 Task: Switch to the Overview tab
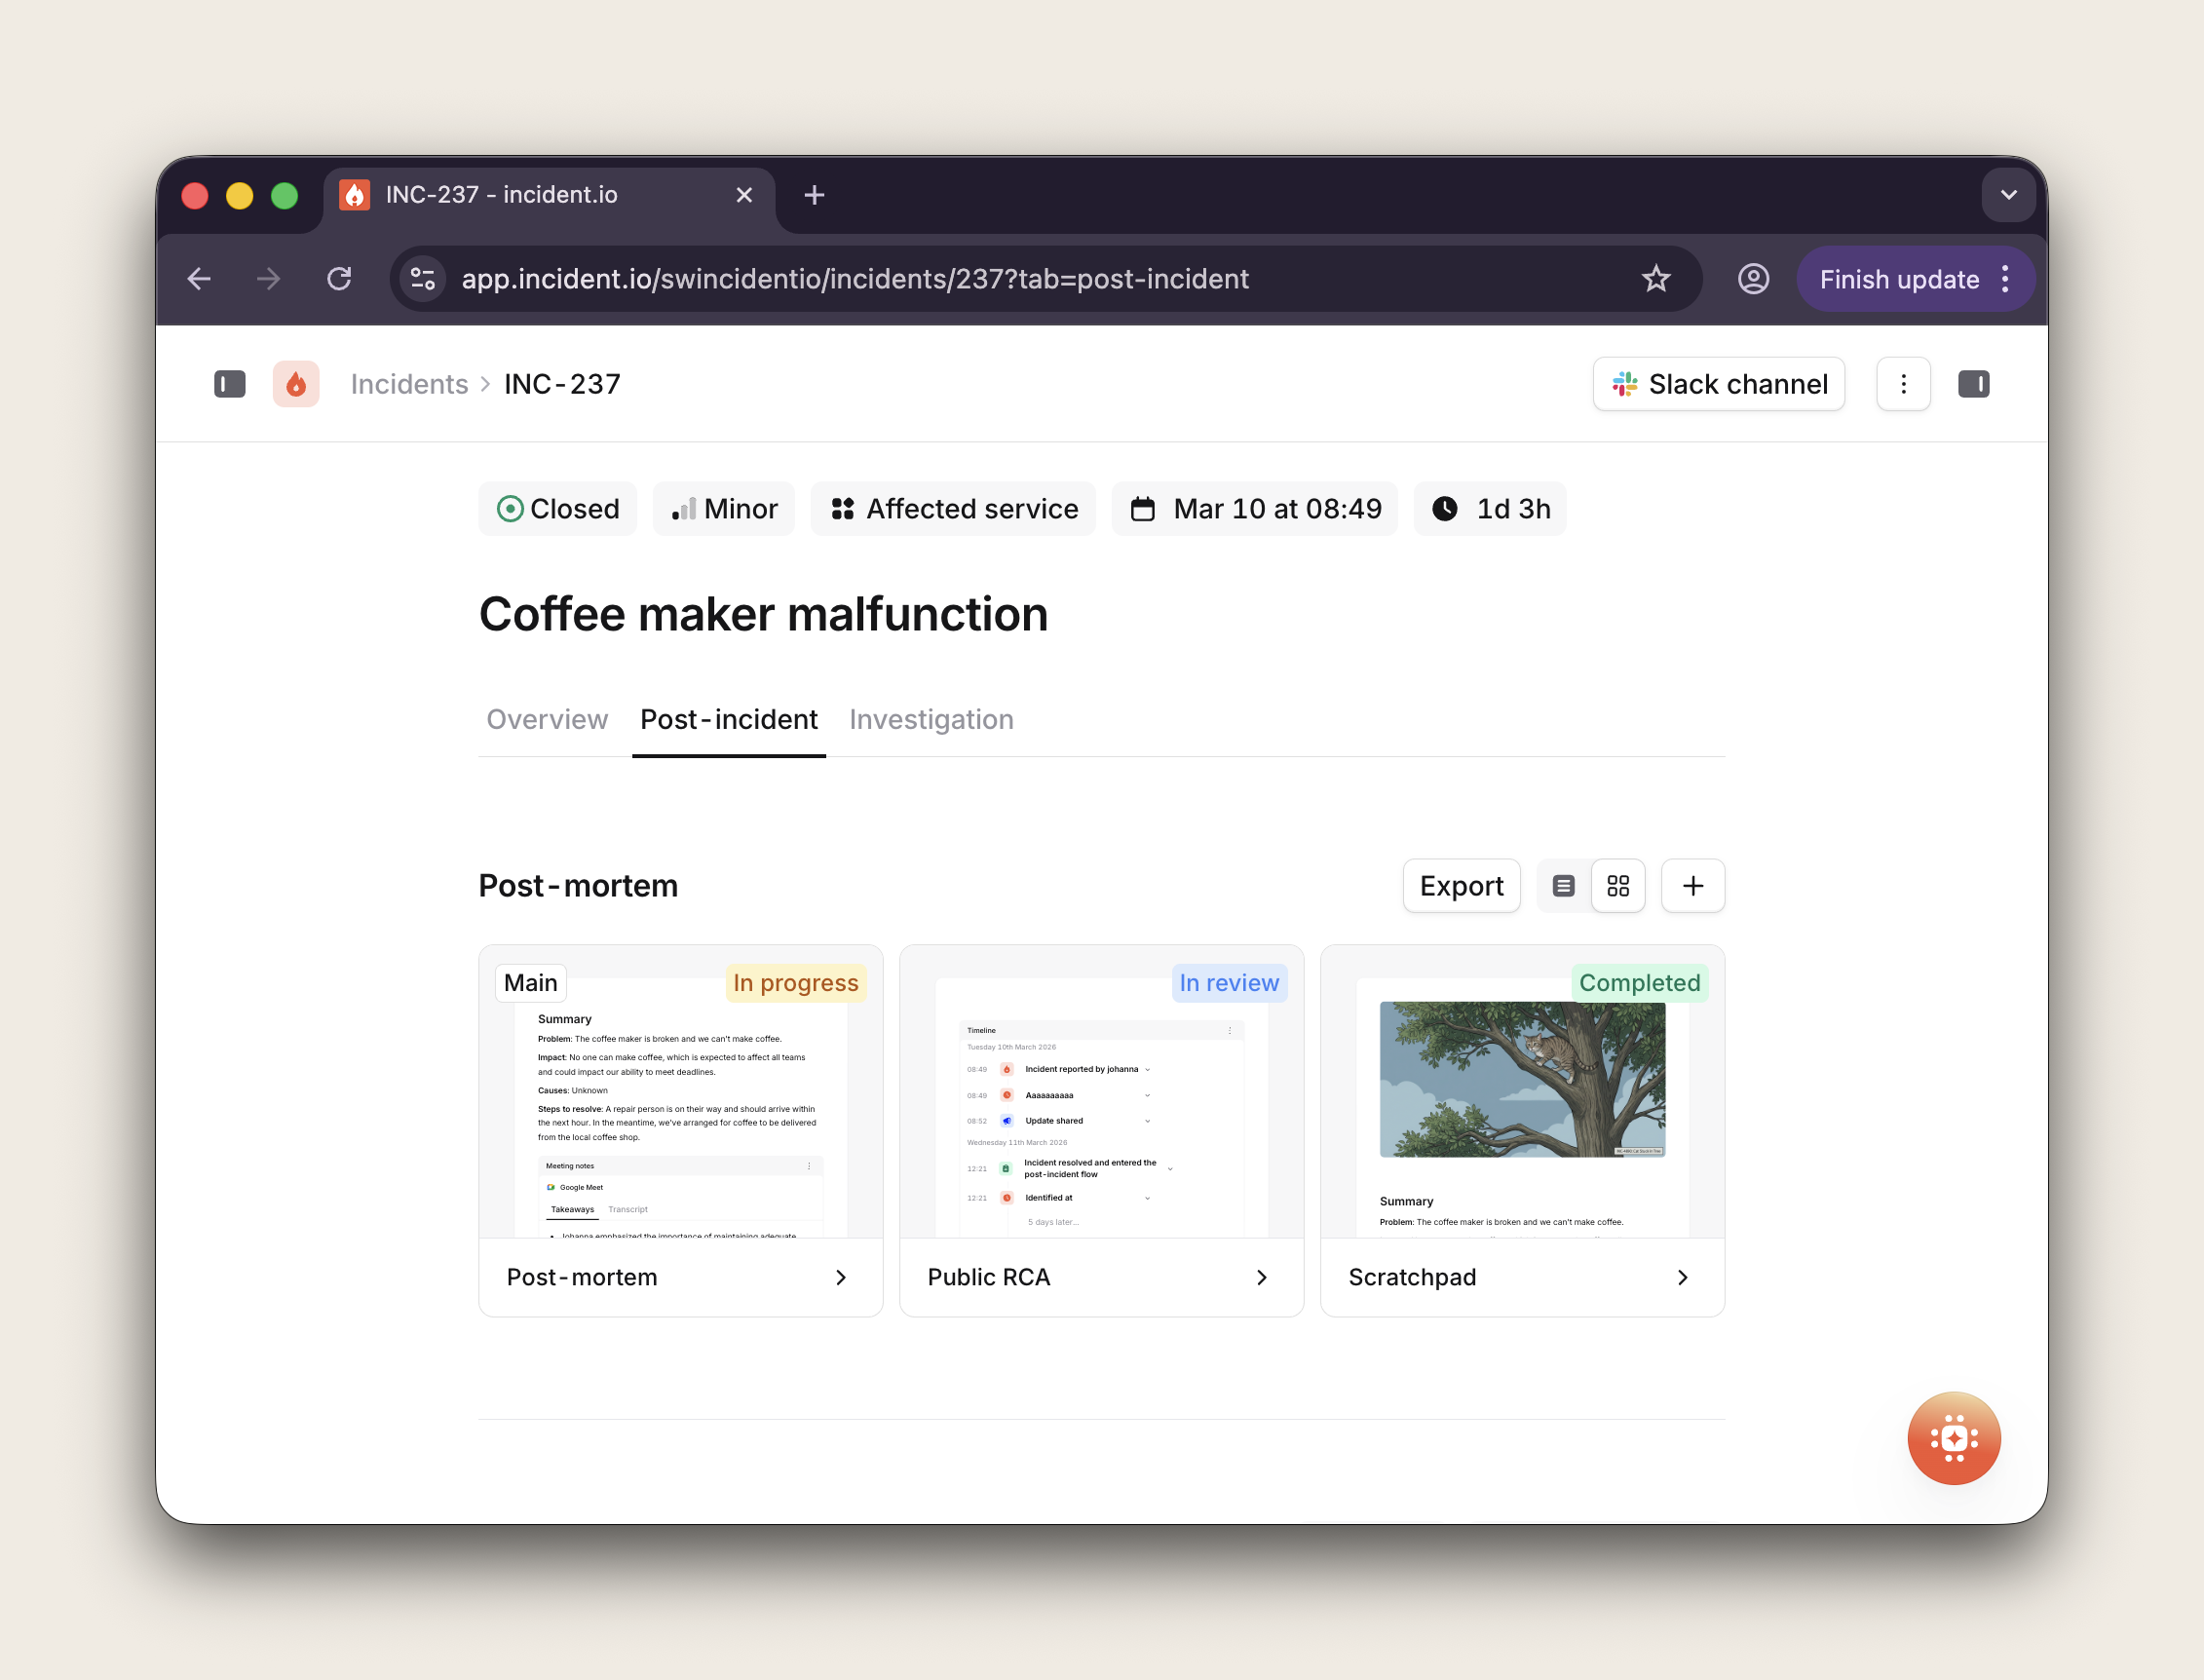coord(546,719)
